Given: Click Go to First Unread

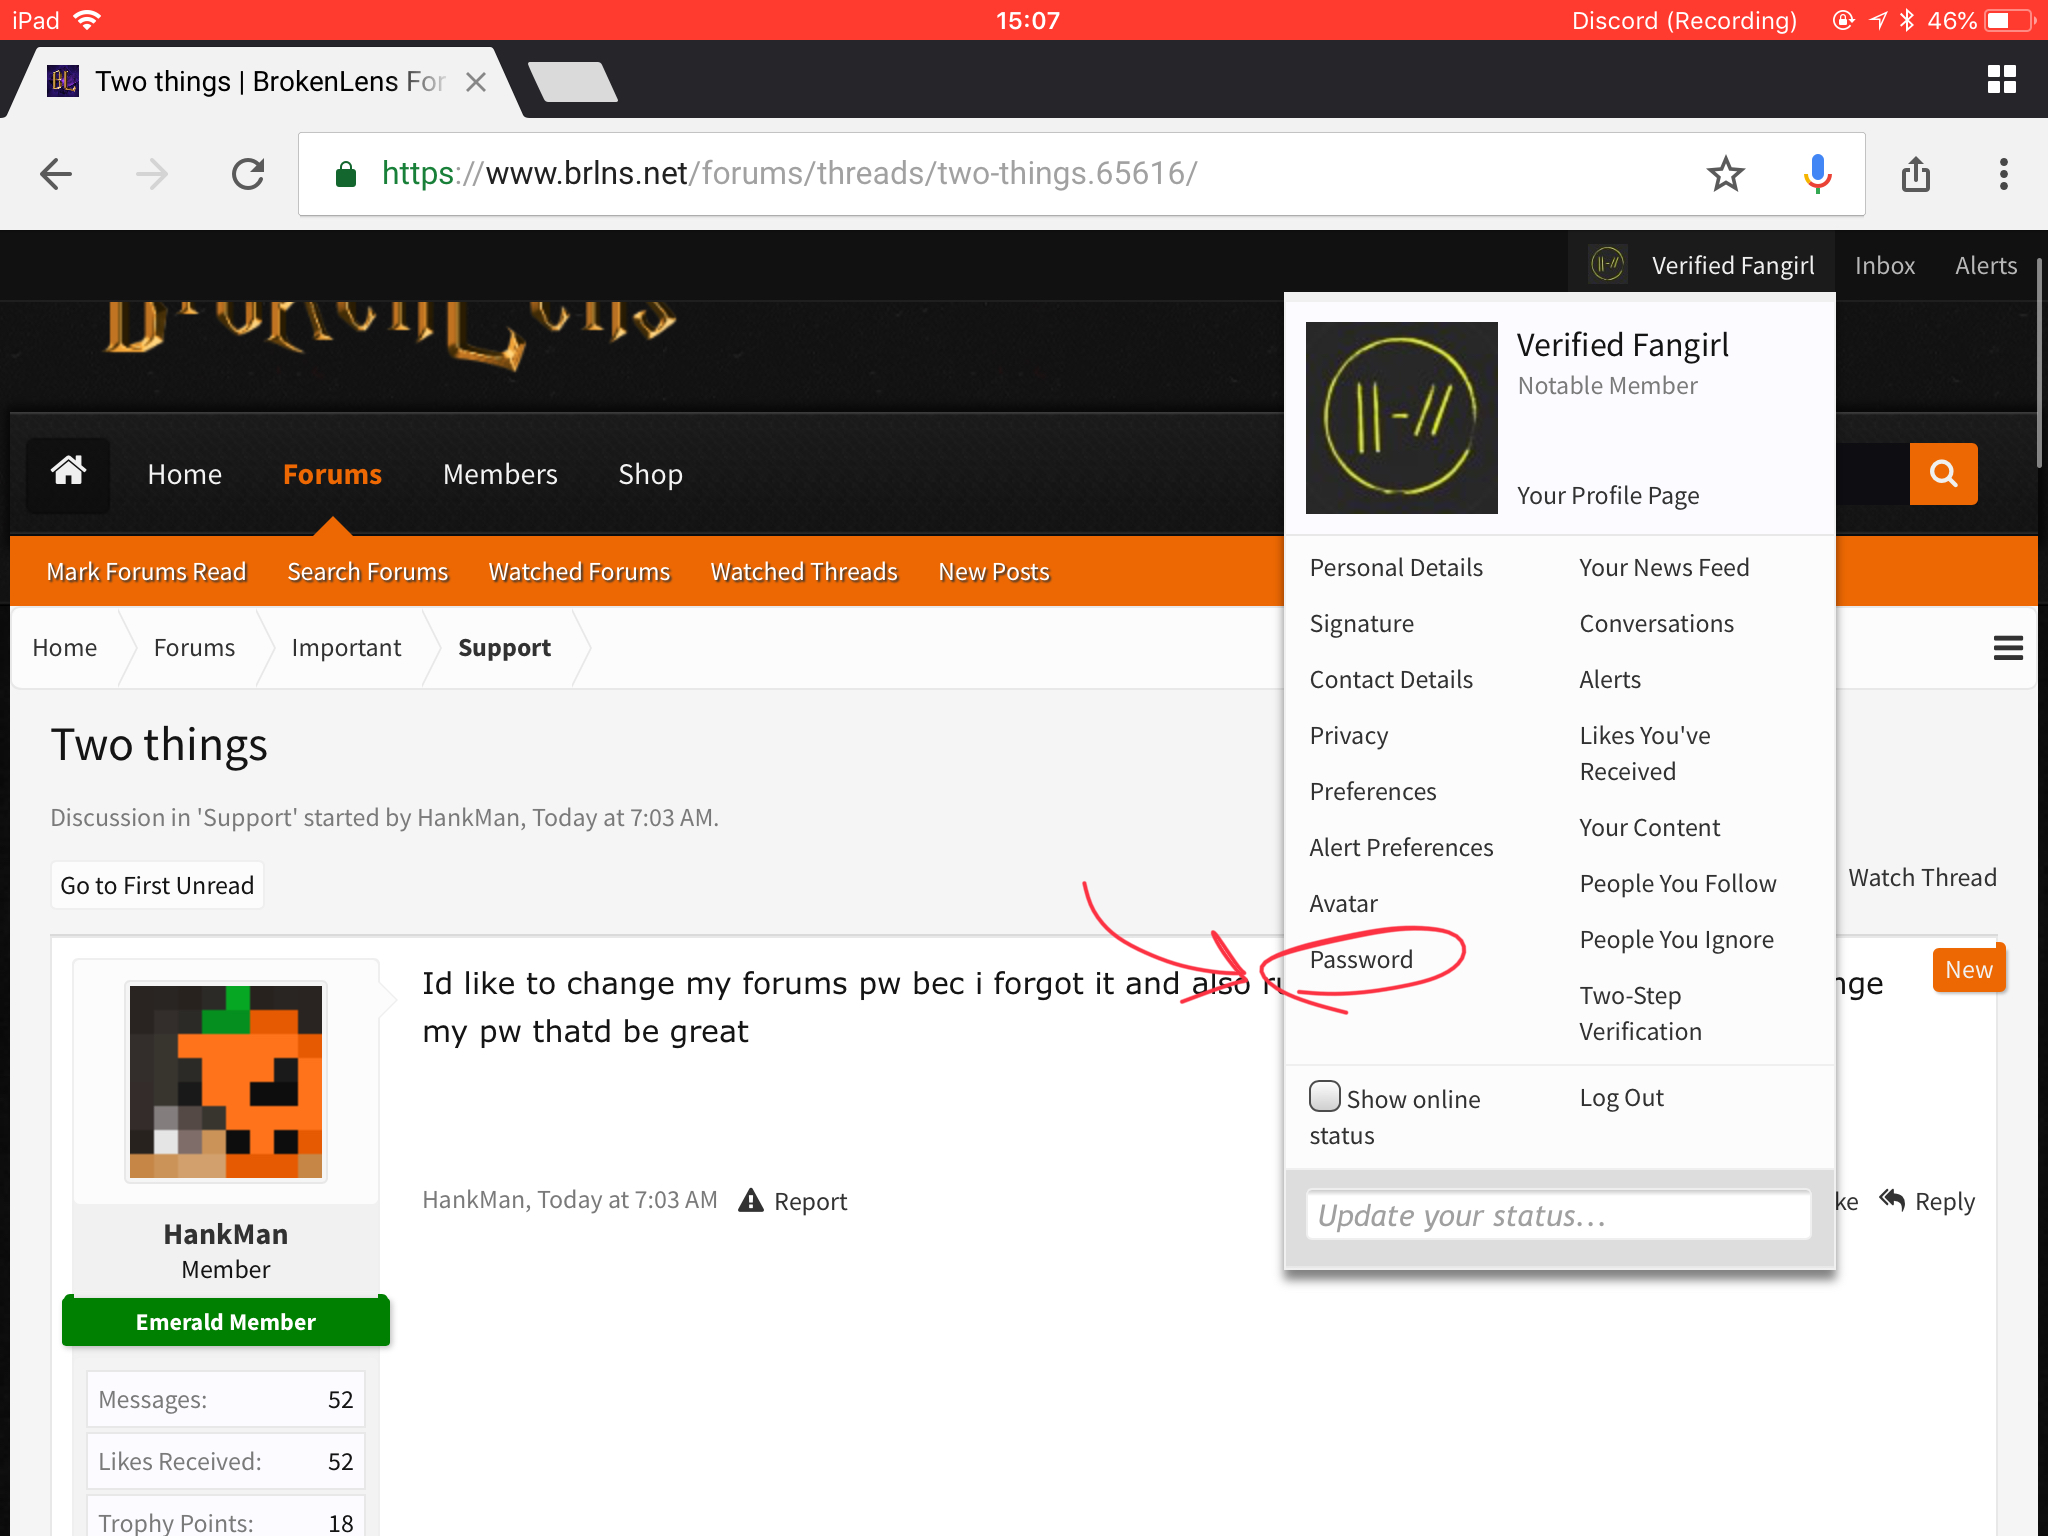Looking at the screenshot, I should tap(157, 885).
